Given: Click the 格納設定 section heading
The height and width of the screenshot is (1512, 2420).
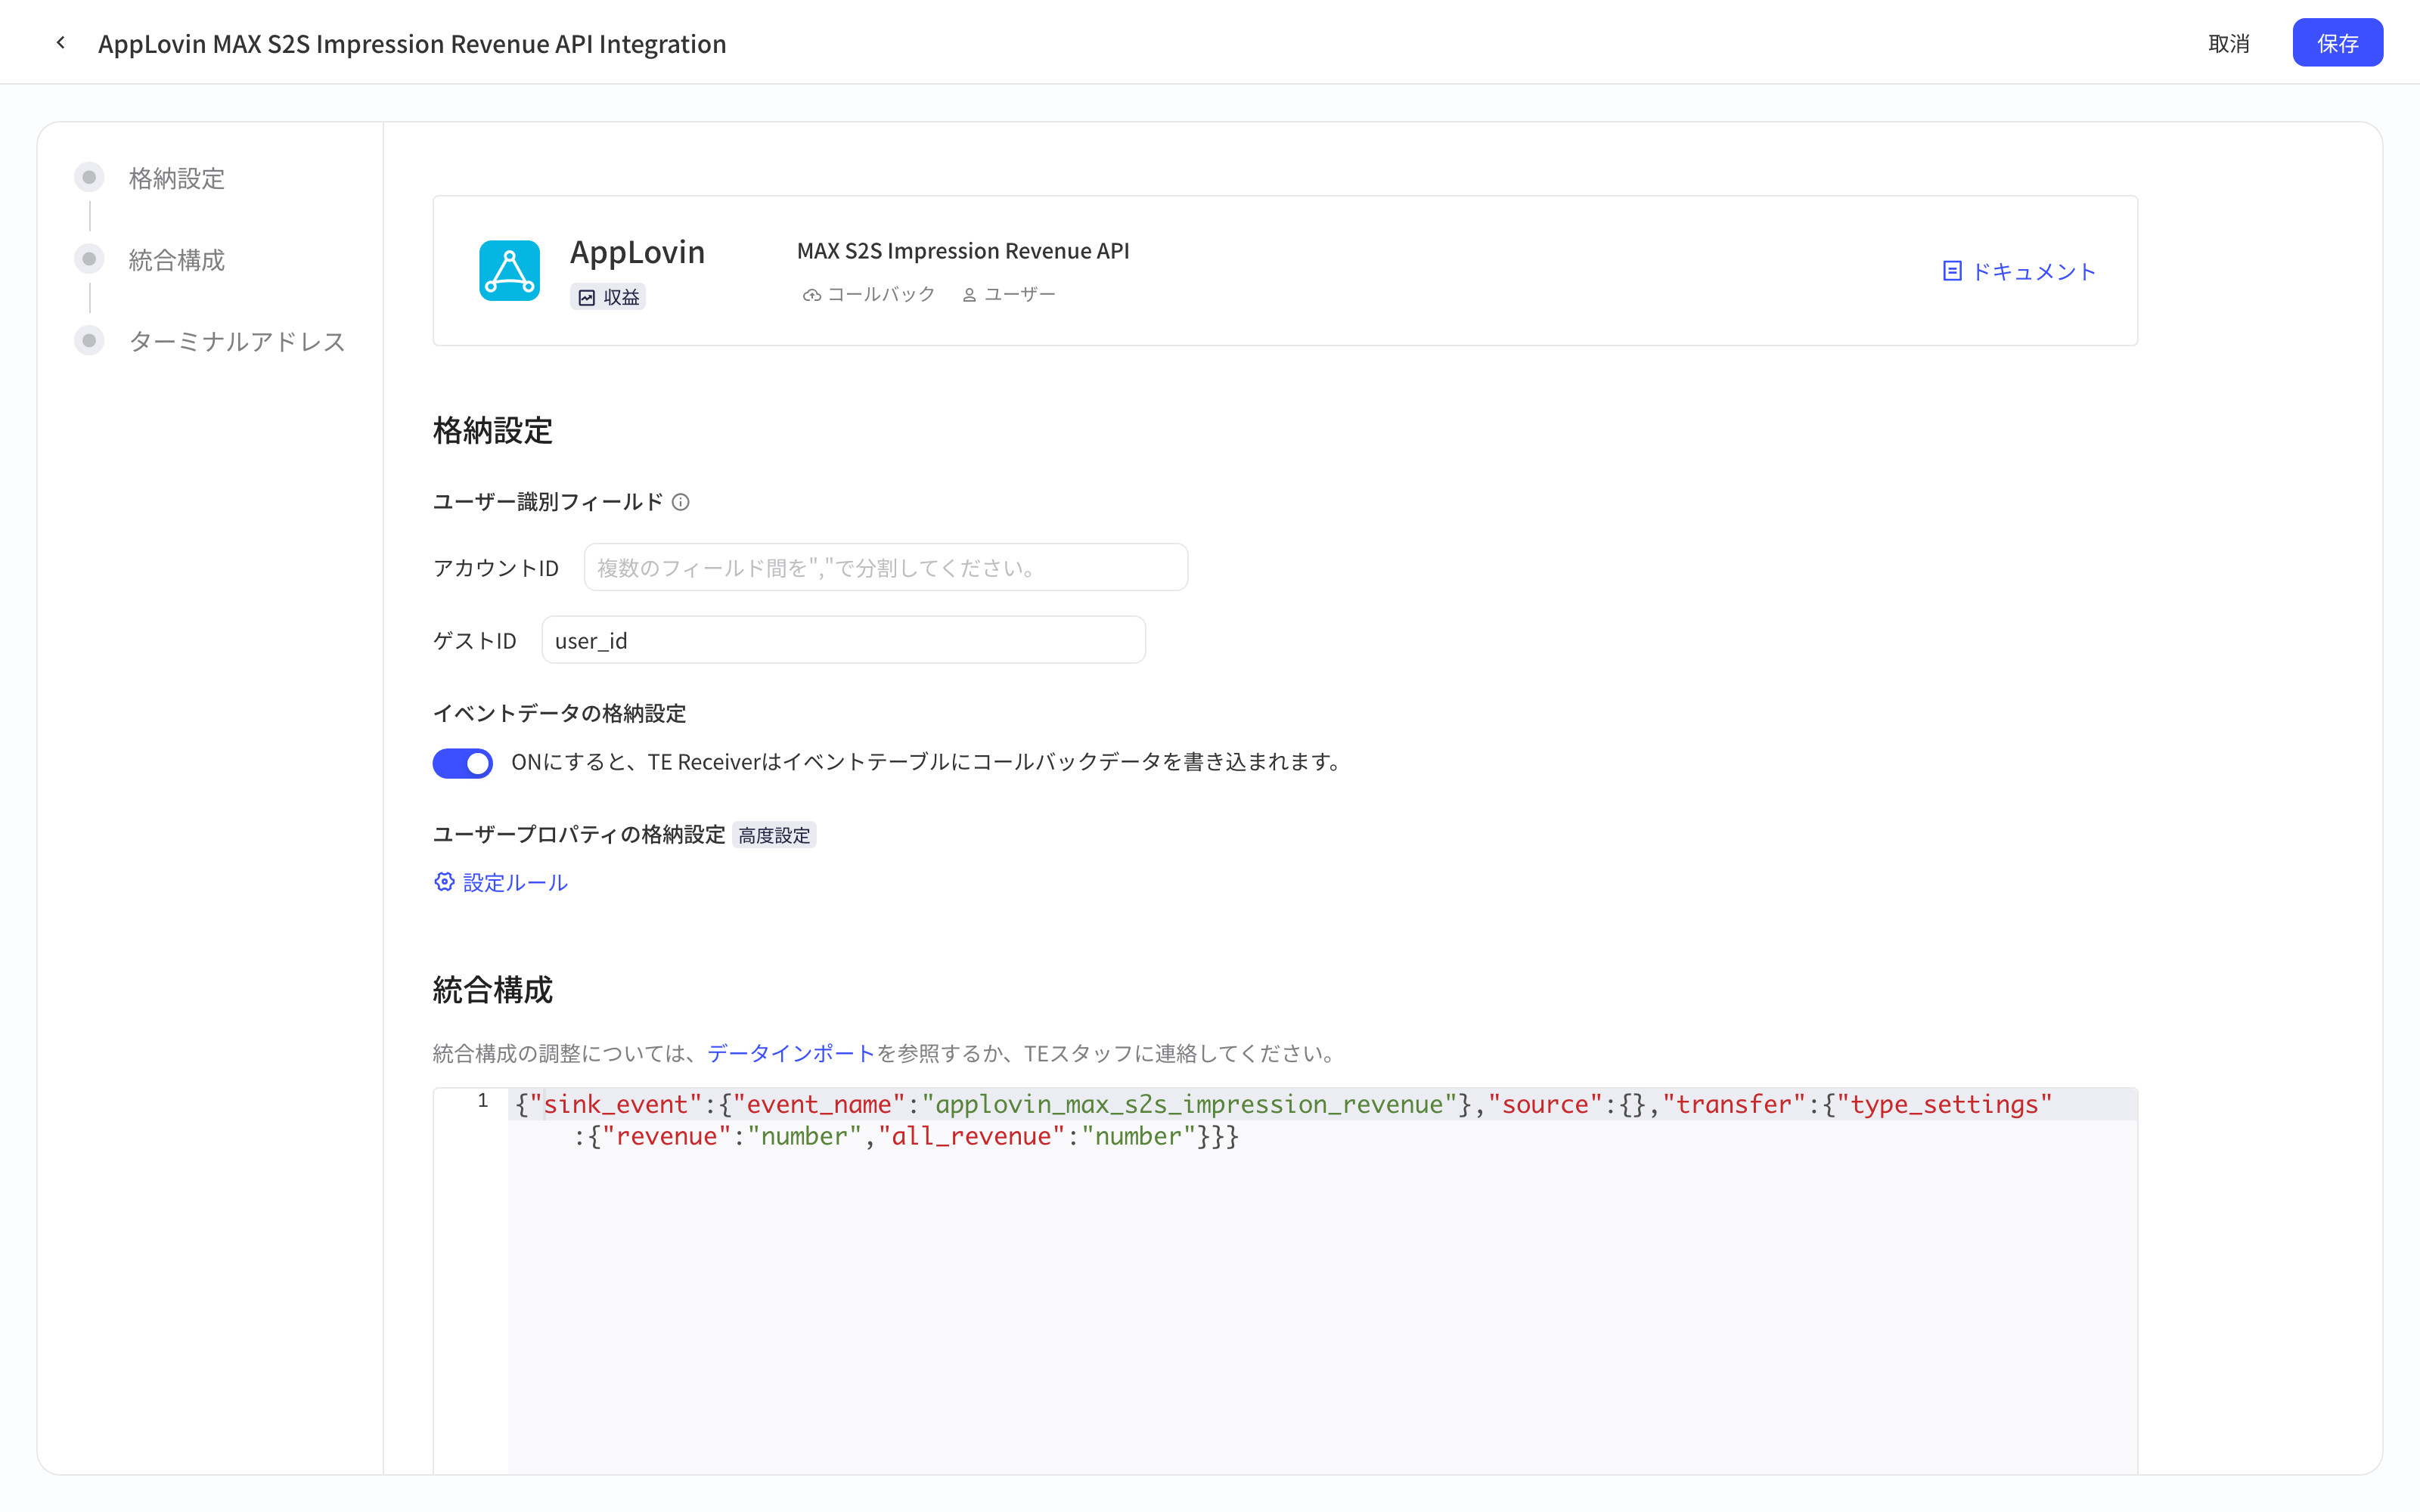Looking at the screenshot, I should [x=492, y=430].
